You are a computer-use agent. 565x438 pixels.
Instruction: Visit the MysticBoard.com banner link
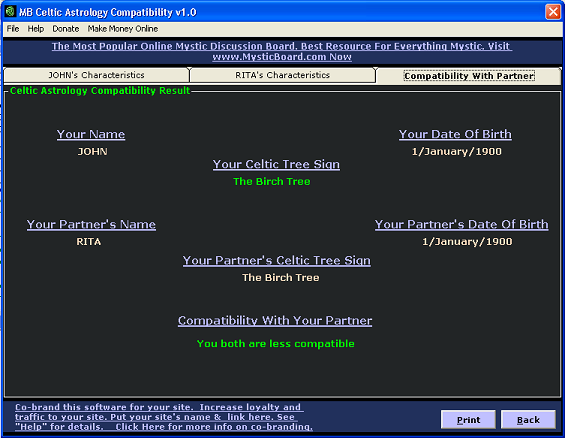pos(282,52)
